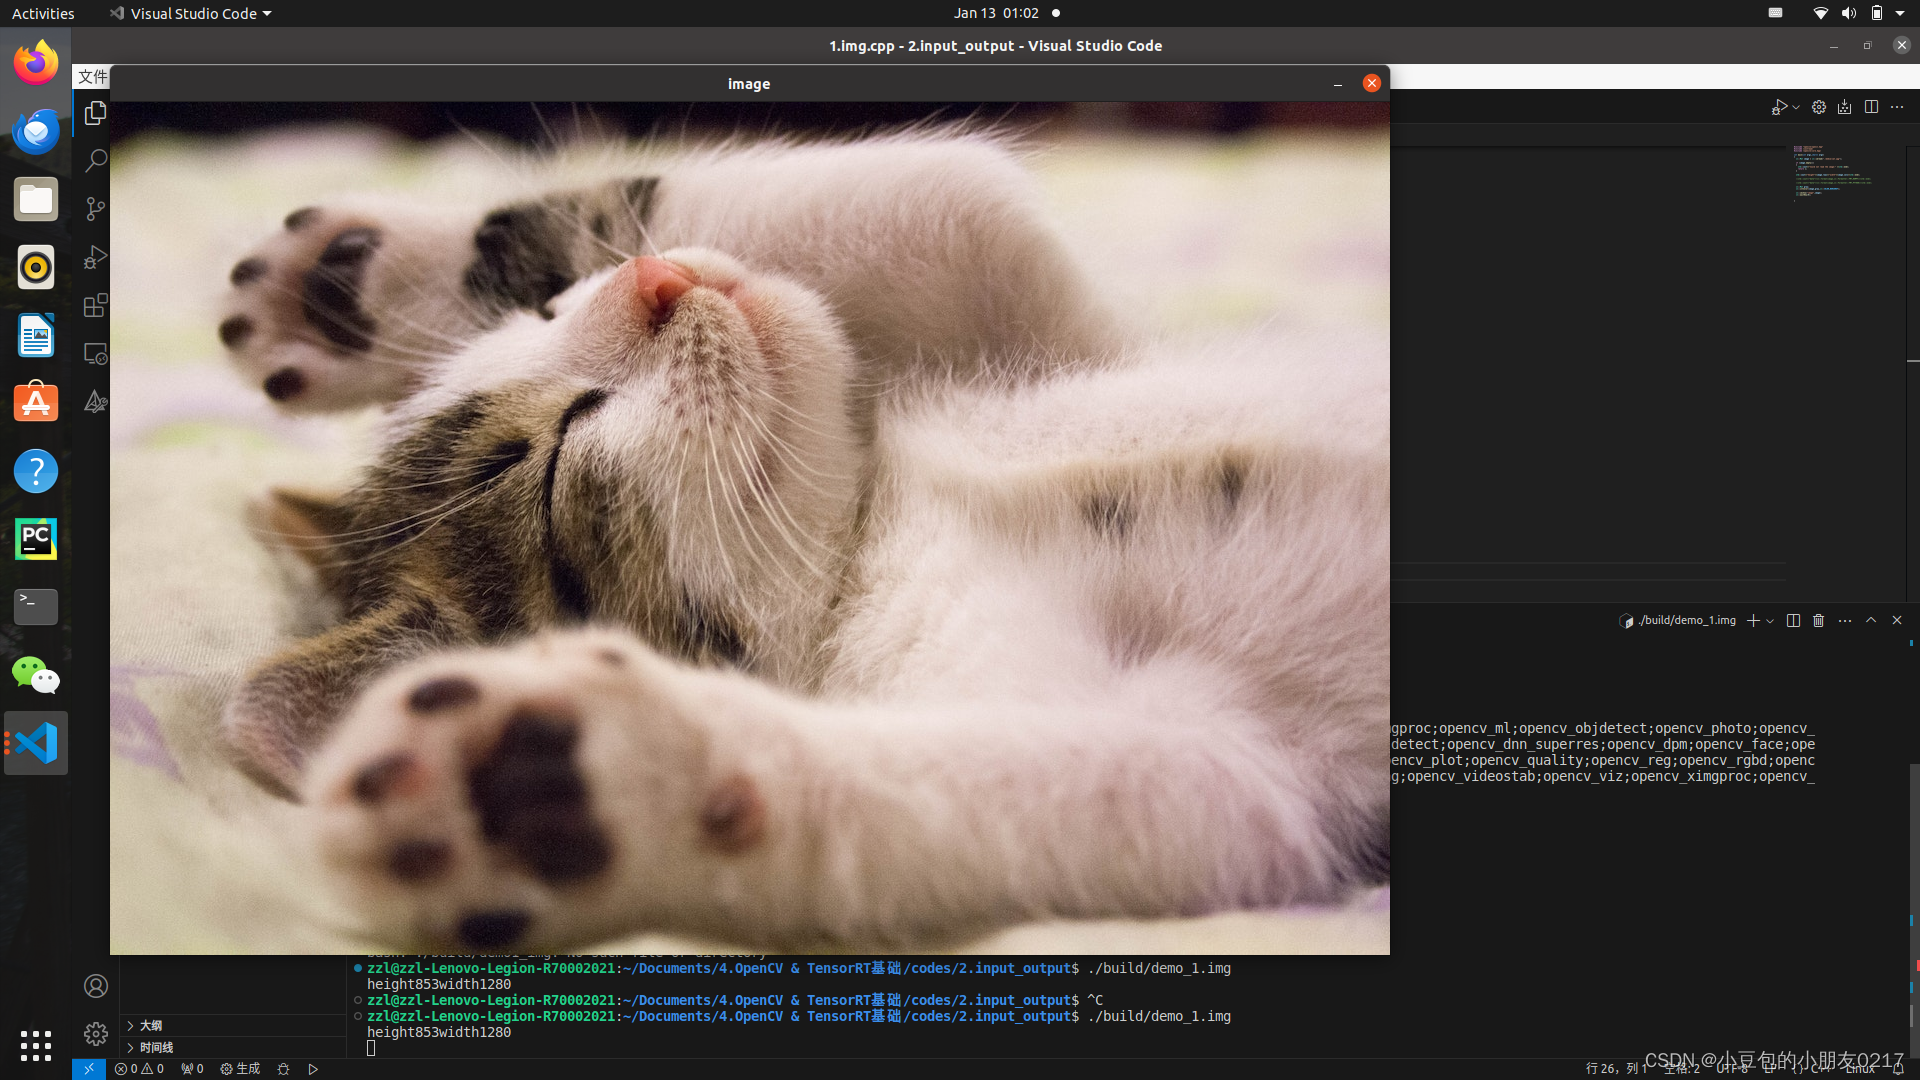Click the Run or Debug play icon

(x=1779, y=107)
